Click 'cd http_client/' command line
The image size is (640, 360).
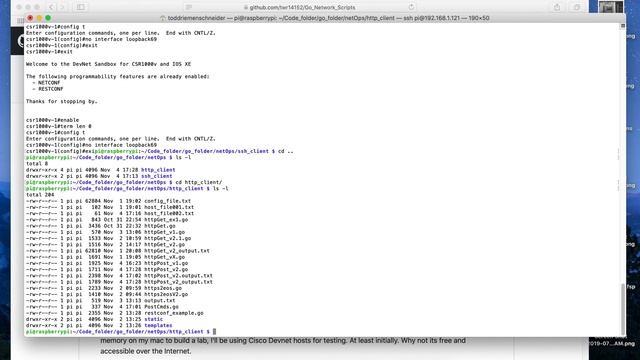click(199, 182)
